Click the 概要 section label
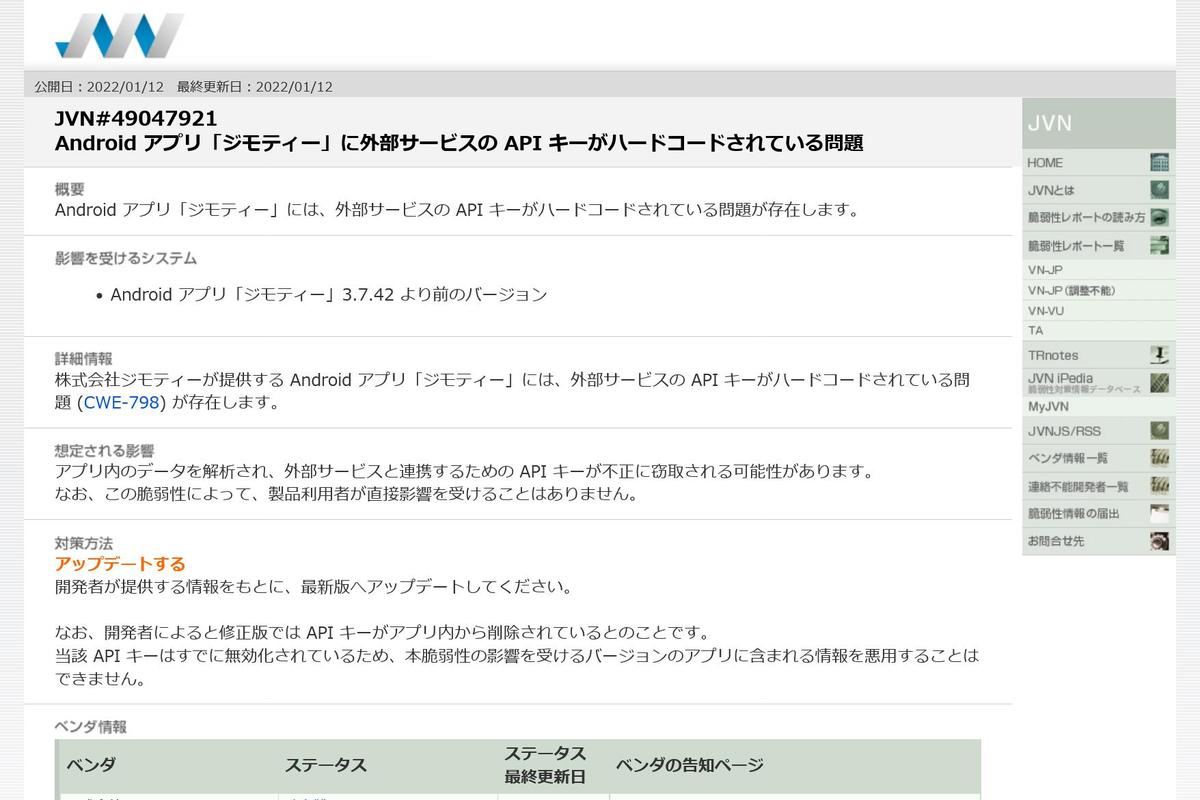The width and height of the screenshot is (1200, 800). pos(70,188)
